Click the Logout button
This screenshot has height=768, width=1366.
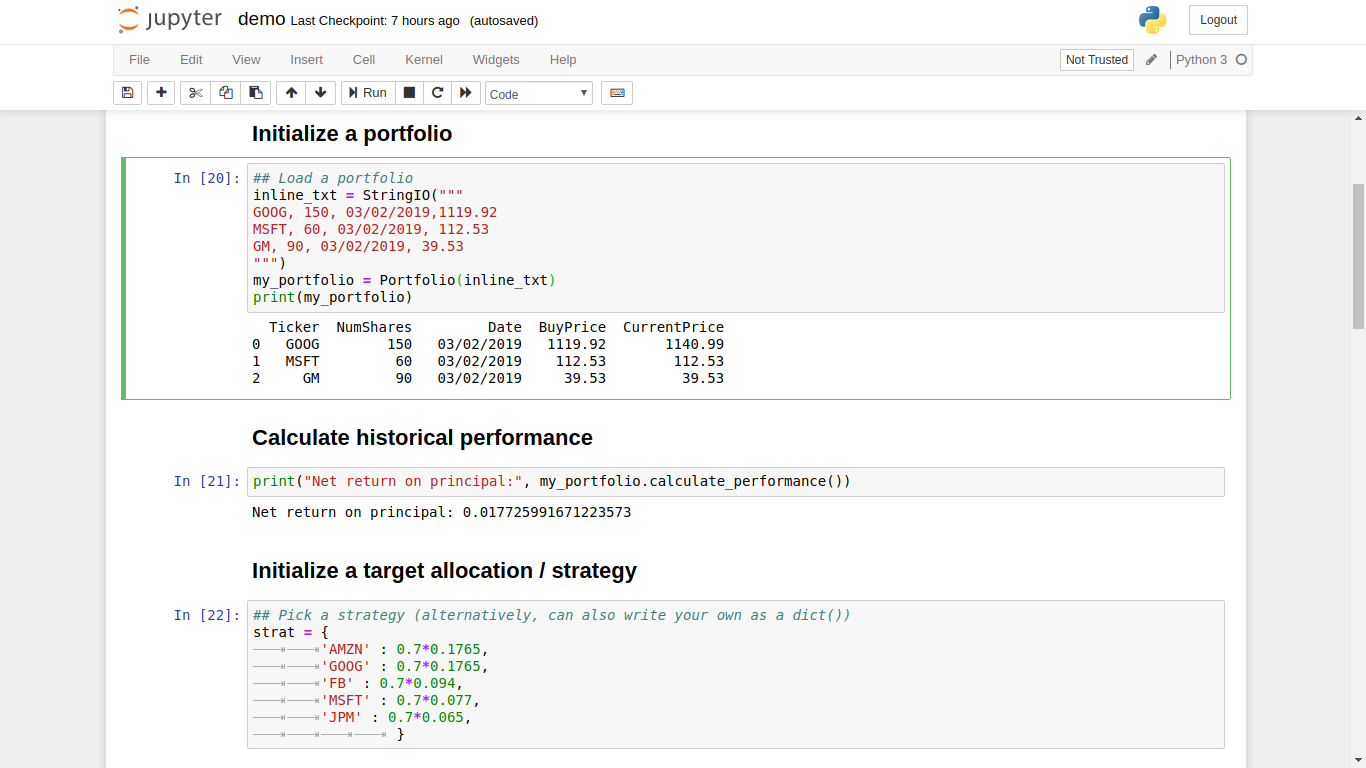[x=1218, y=20]
